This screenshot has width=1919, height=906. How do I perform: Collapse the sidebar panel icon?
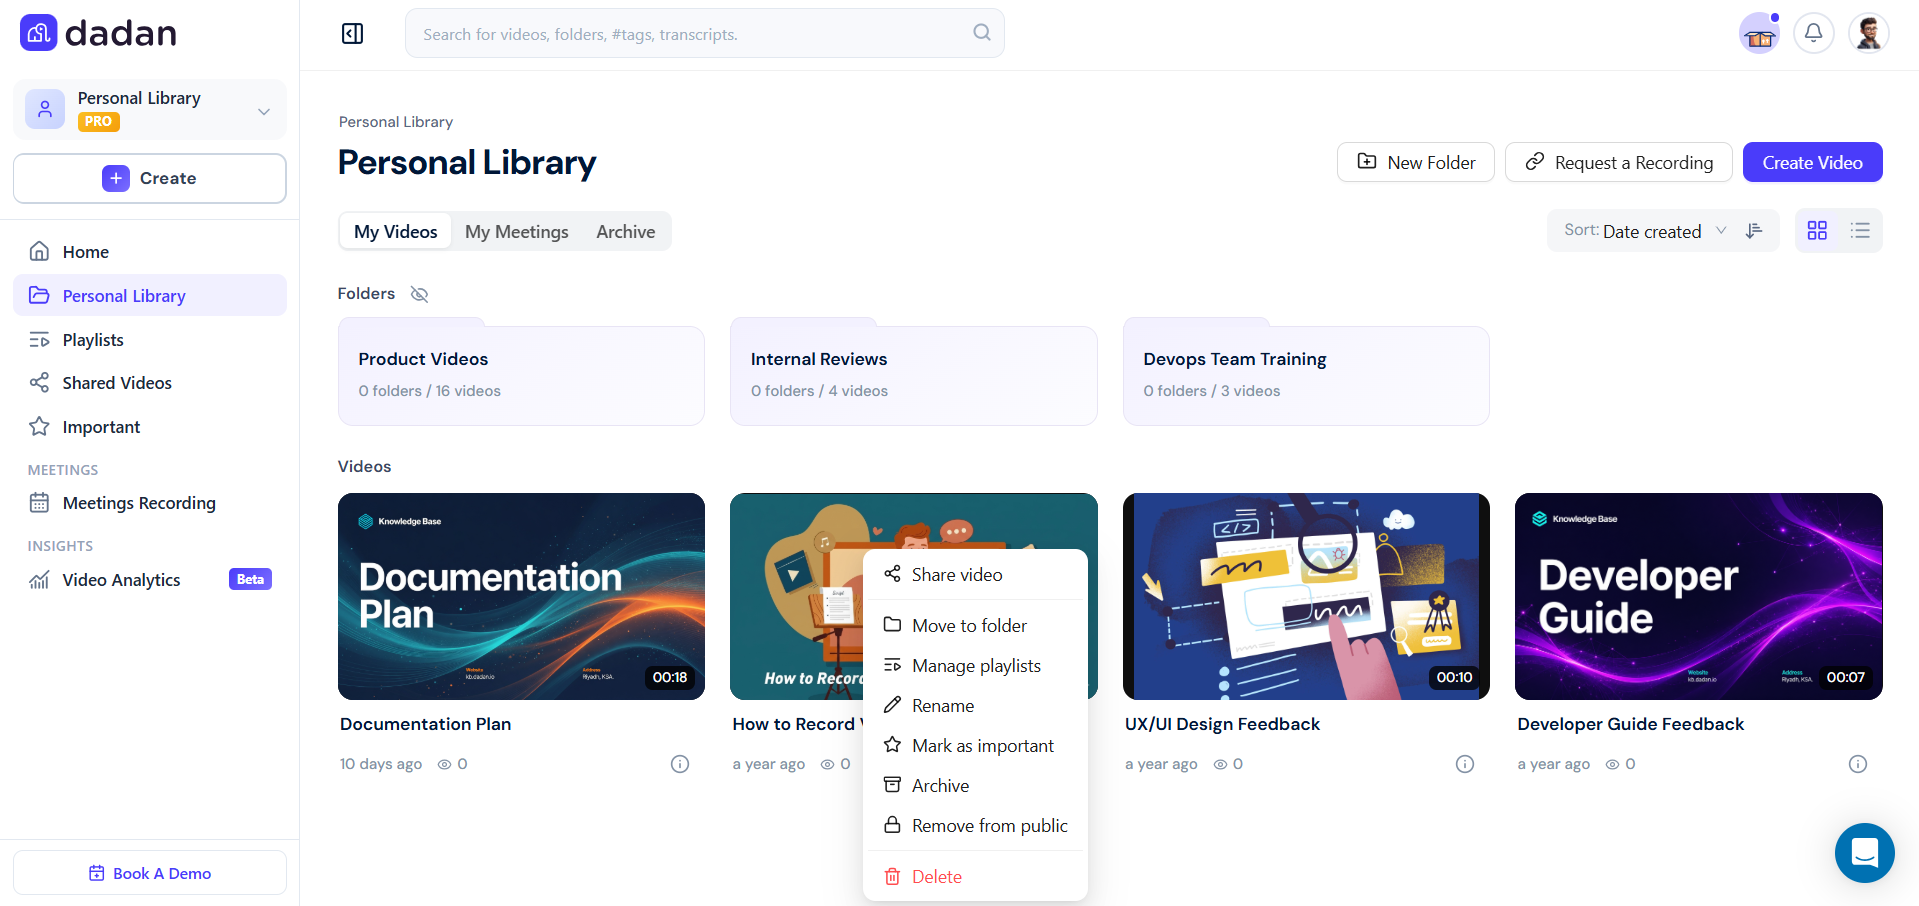click(353, 34)
